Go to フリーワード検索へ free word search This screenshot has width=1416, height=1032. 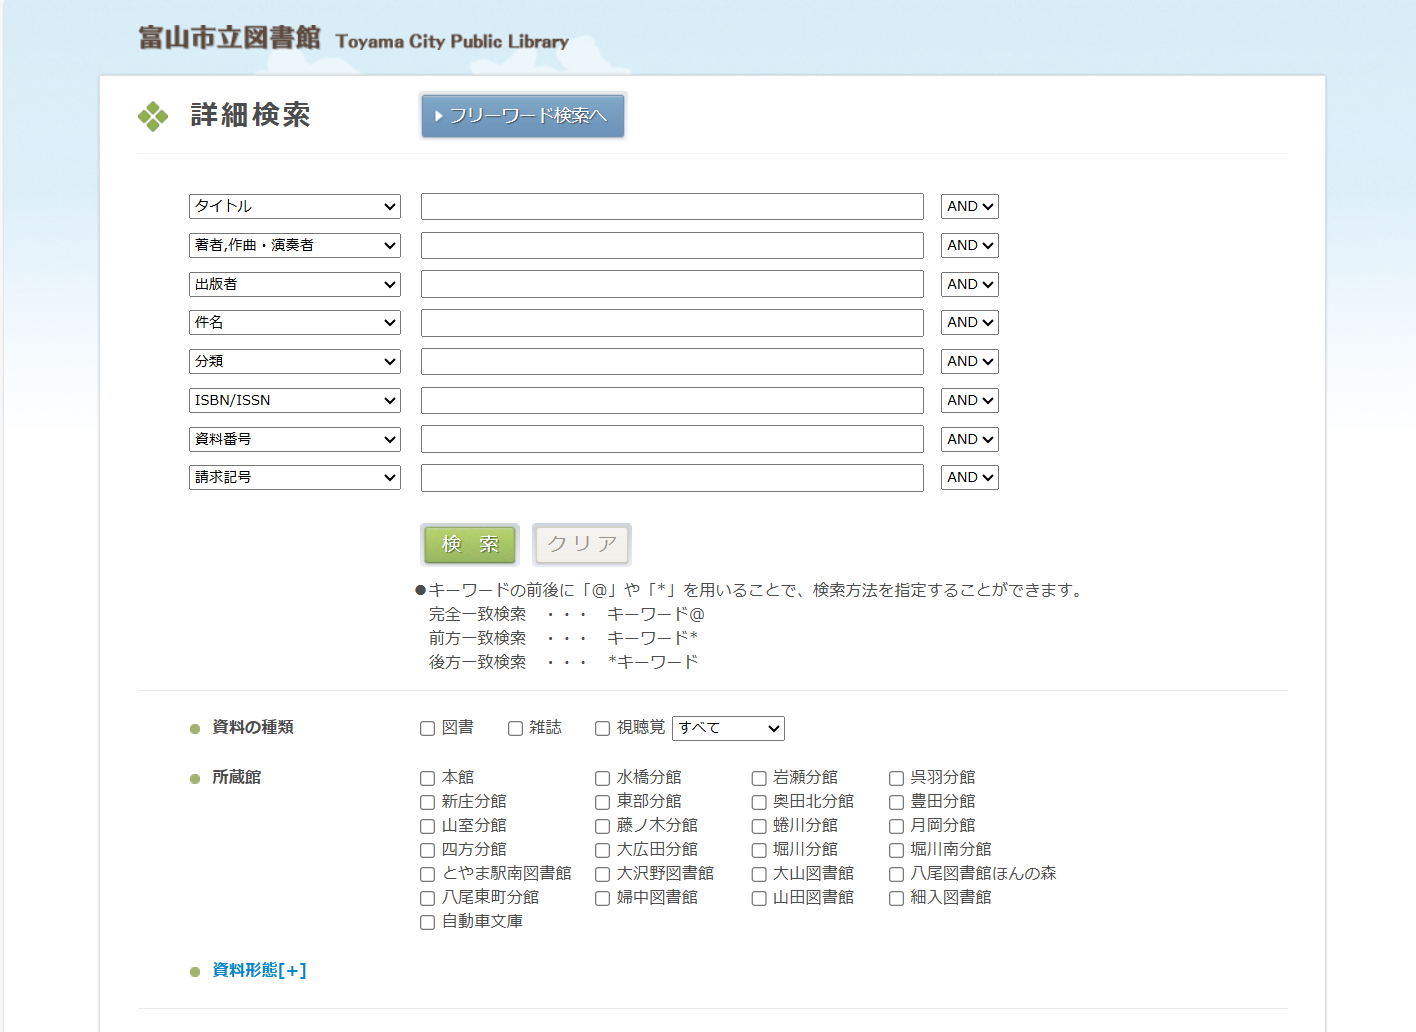click(523, 116)
